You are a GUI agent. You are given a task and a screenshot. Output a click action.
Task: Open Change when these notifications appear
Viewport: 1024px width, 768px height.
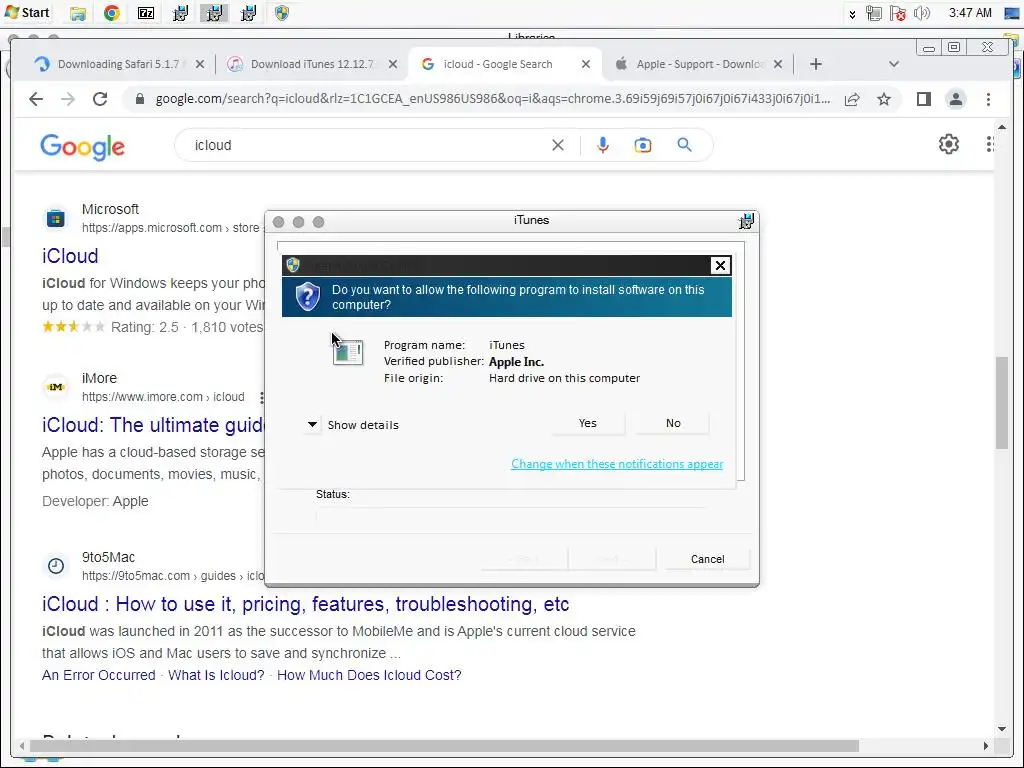click(617, 464)
